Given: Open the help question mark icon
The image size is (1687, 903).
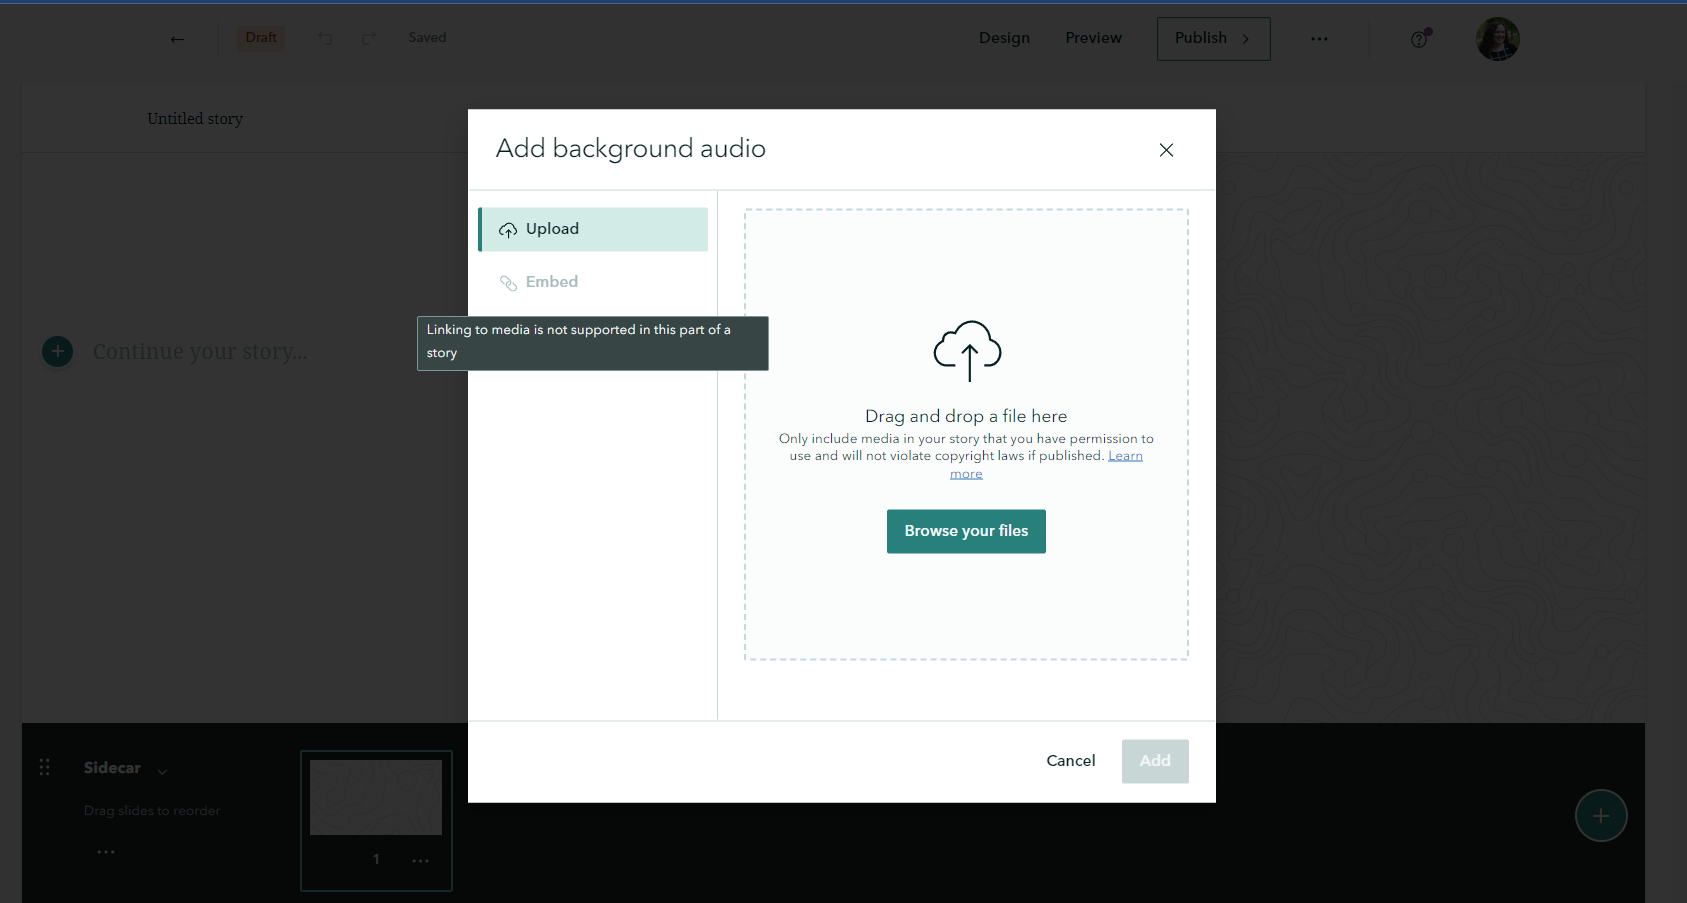Looking at the screenshot, I should [x=1419, y=39].
